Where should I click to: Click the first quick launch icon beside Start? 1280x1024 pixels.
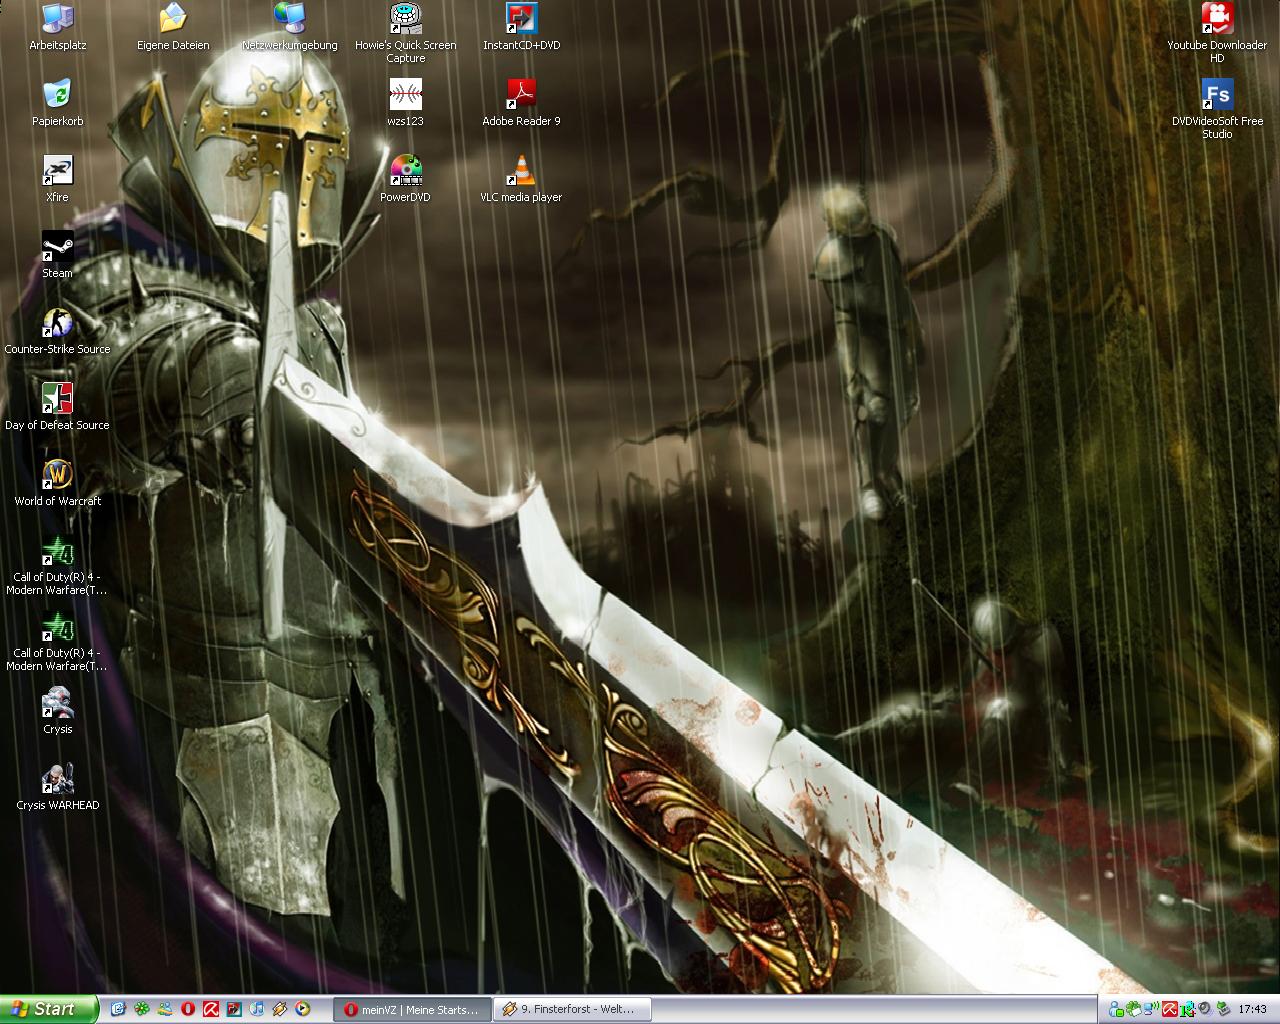(x=118, y=1009)
